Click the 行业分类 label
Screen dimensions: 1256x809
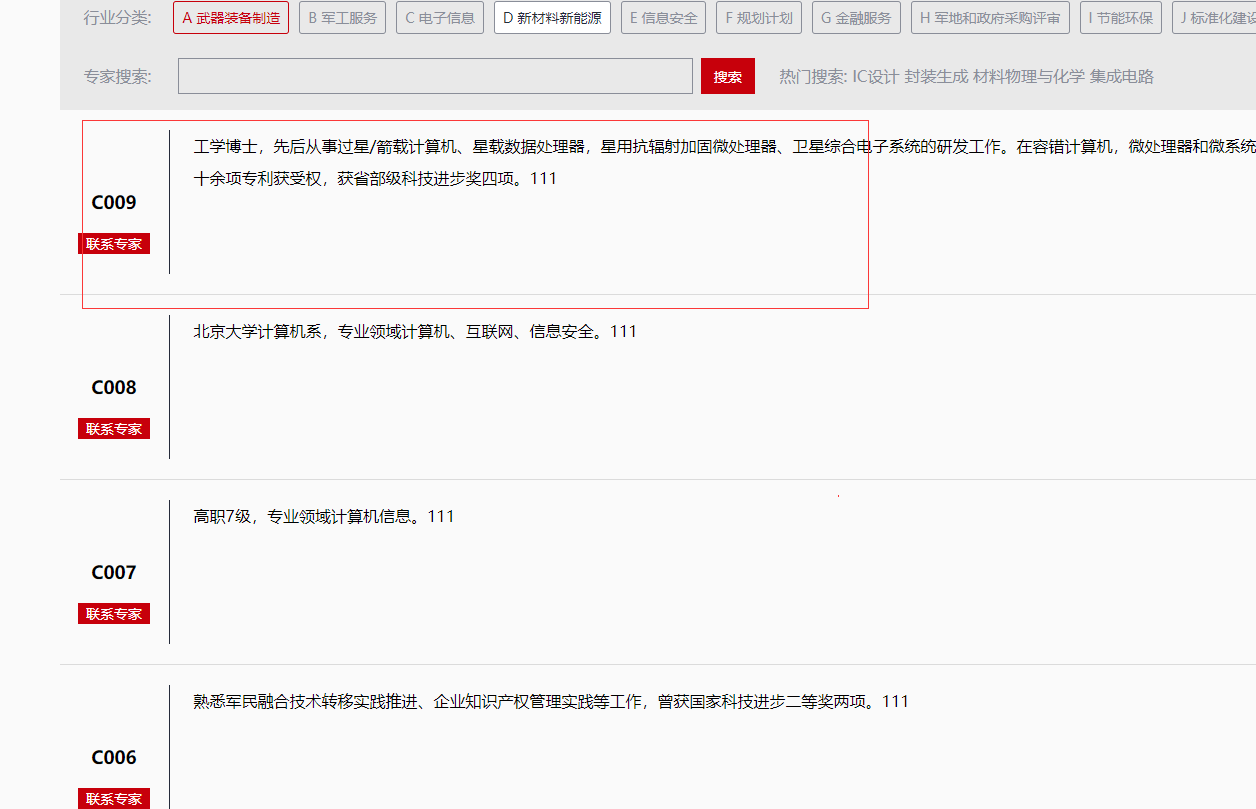point(118,18)
